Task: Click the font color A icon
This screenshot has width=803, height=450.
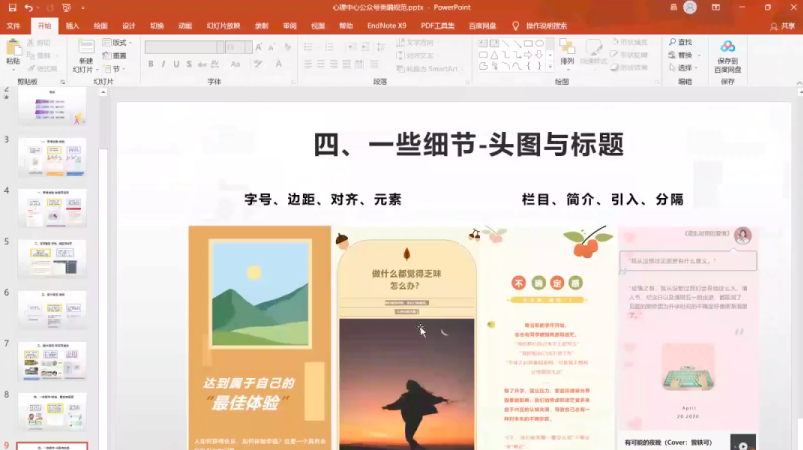Action: tap(279, 64)
